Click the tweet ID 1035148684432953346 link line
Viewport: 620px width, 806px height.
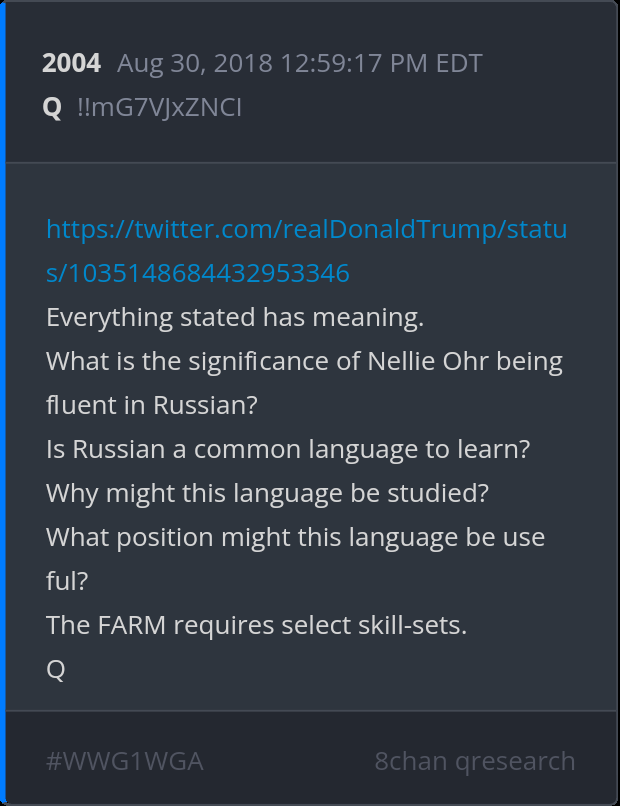(198, 273)
